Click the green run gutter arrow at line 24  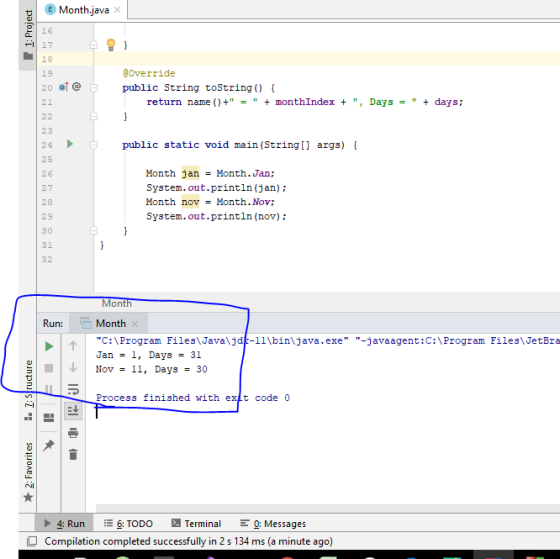pos(70,144)
